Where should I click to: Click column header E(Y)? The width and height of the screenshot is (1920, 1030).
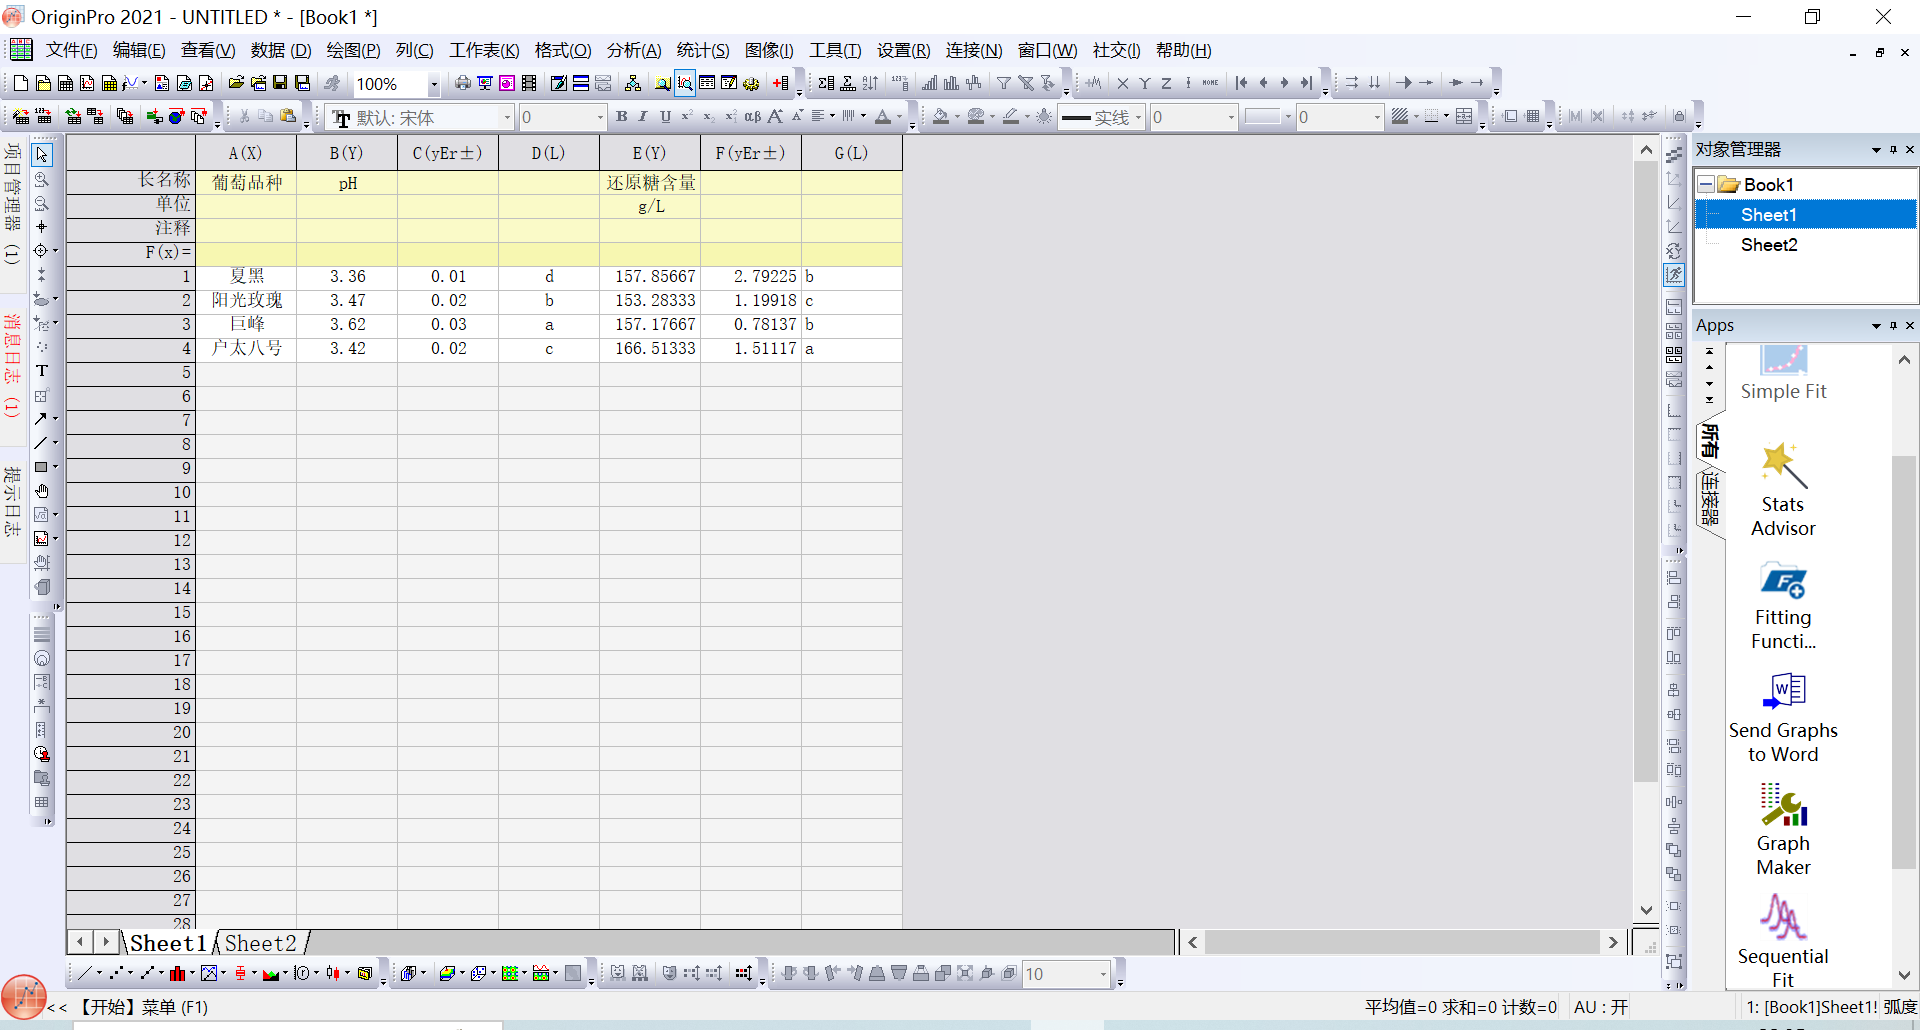pyautogui.click(x=649, y=153)
